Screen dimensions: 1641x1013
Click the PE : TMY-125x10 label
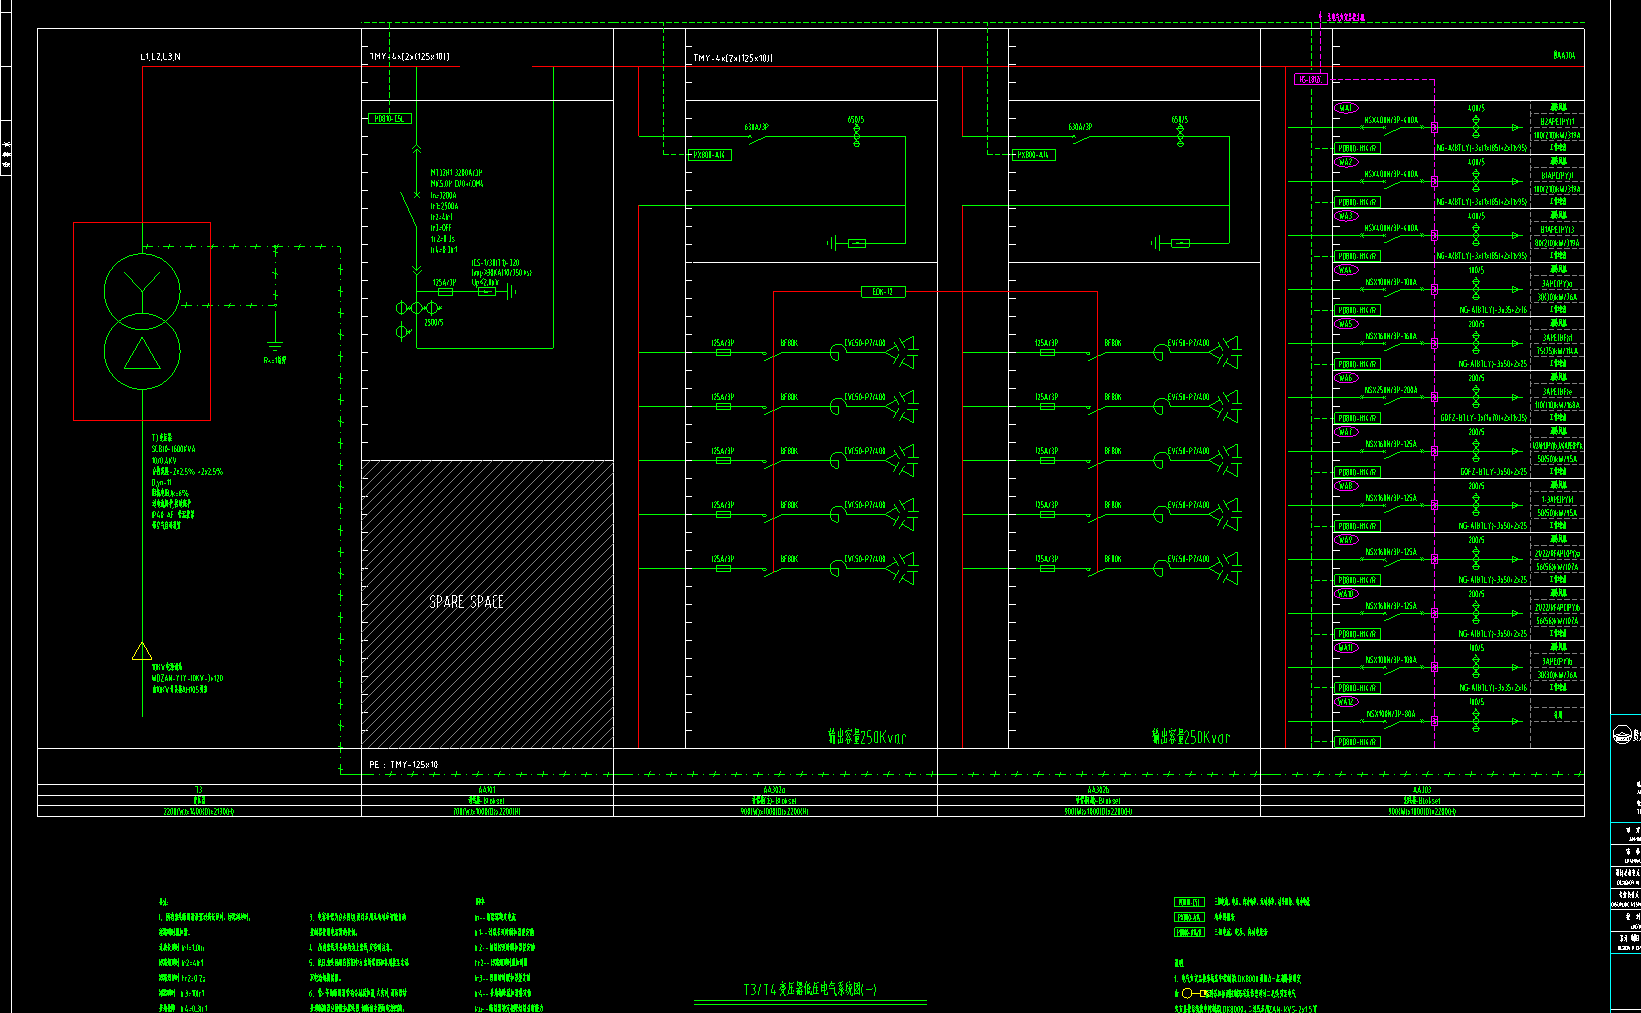click(404, 765)
